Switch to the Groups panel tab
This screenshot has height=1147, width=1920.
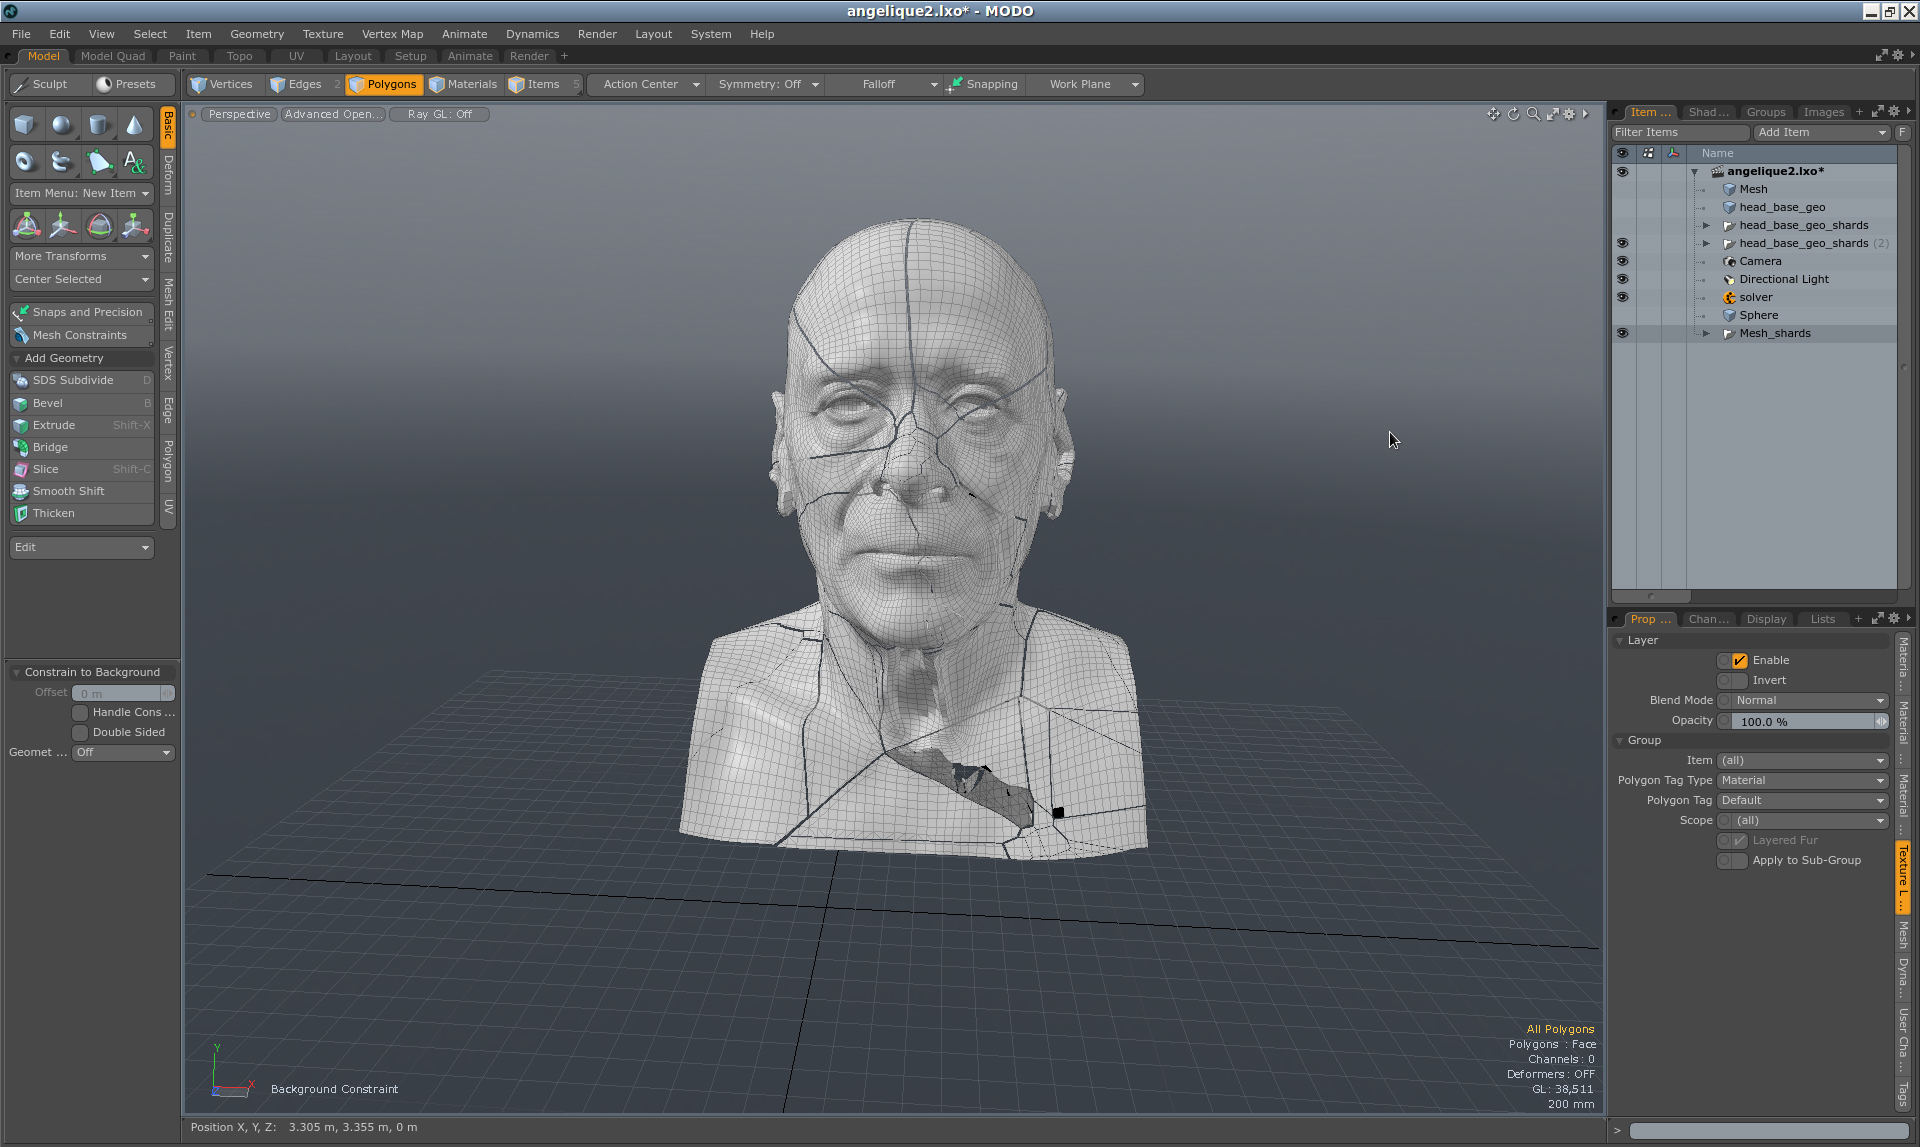pos(1766,112)
